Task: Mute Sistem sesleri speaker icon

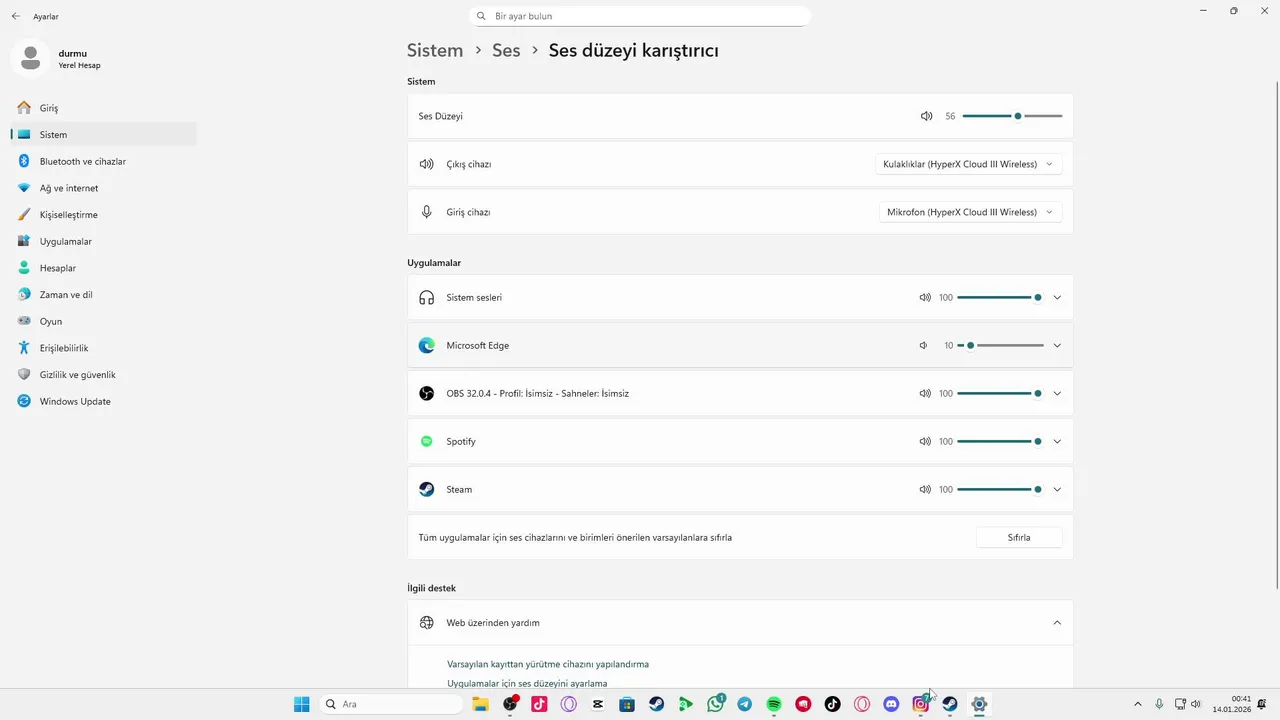Action: (925, 298)
